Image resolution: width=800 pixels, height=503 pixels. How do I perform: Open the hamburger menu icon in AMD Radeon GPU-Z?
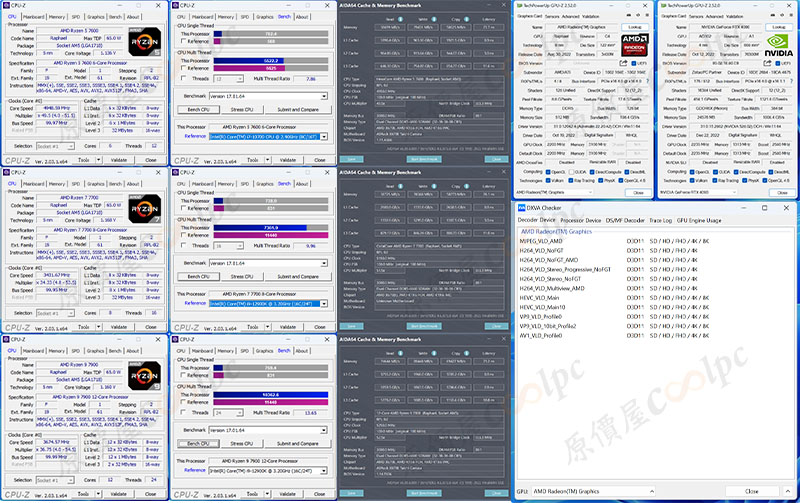(646, 16)
